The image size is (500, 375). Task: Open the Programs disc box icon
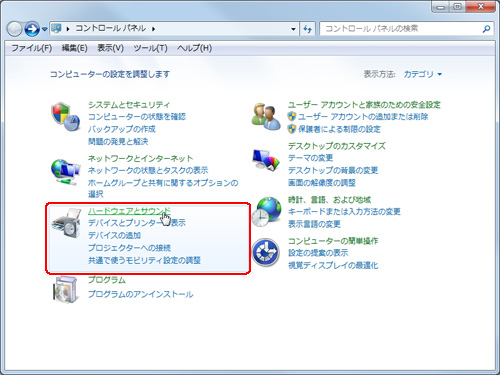pos(66,289)
